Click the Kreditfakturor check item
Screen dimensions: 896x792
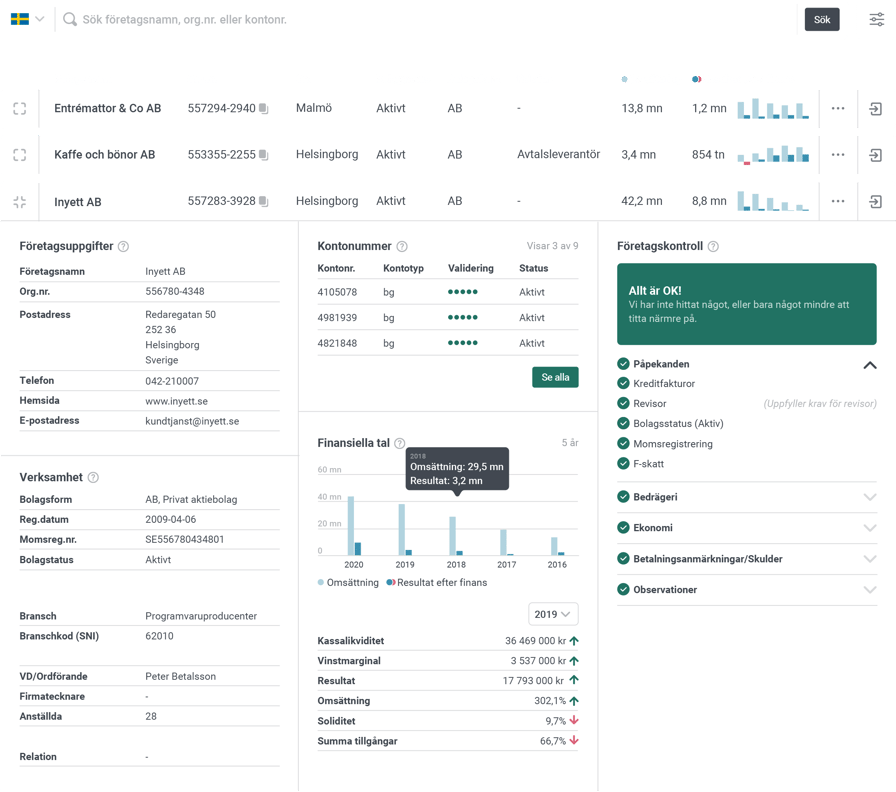[656, 383]
